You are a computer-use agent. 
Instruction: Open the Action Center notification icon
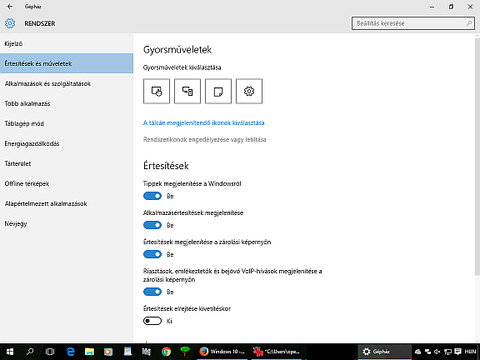(x=458, y=351)
